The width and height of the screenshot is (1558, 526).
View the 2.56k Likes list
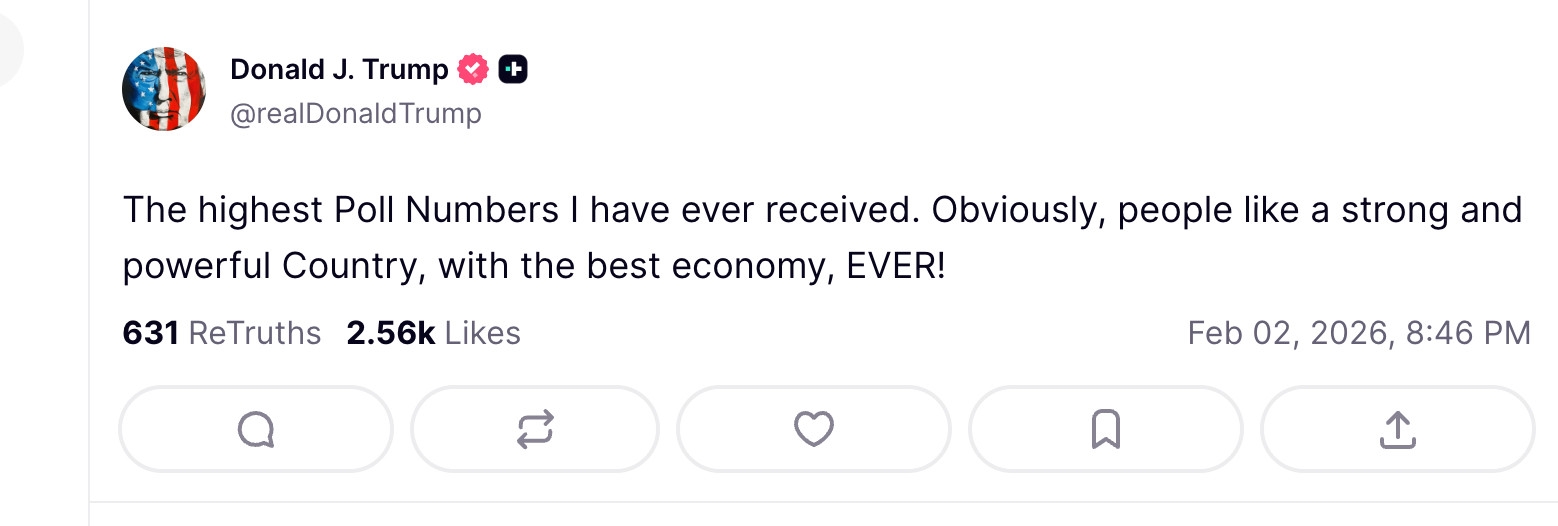point(433,333)
